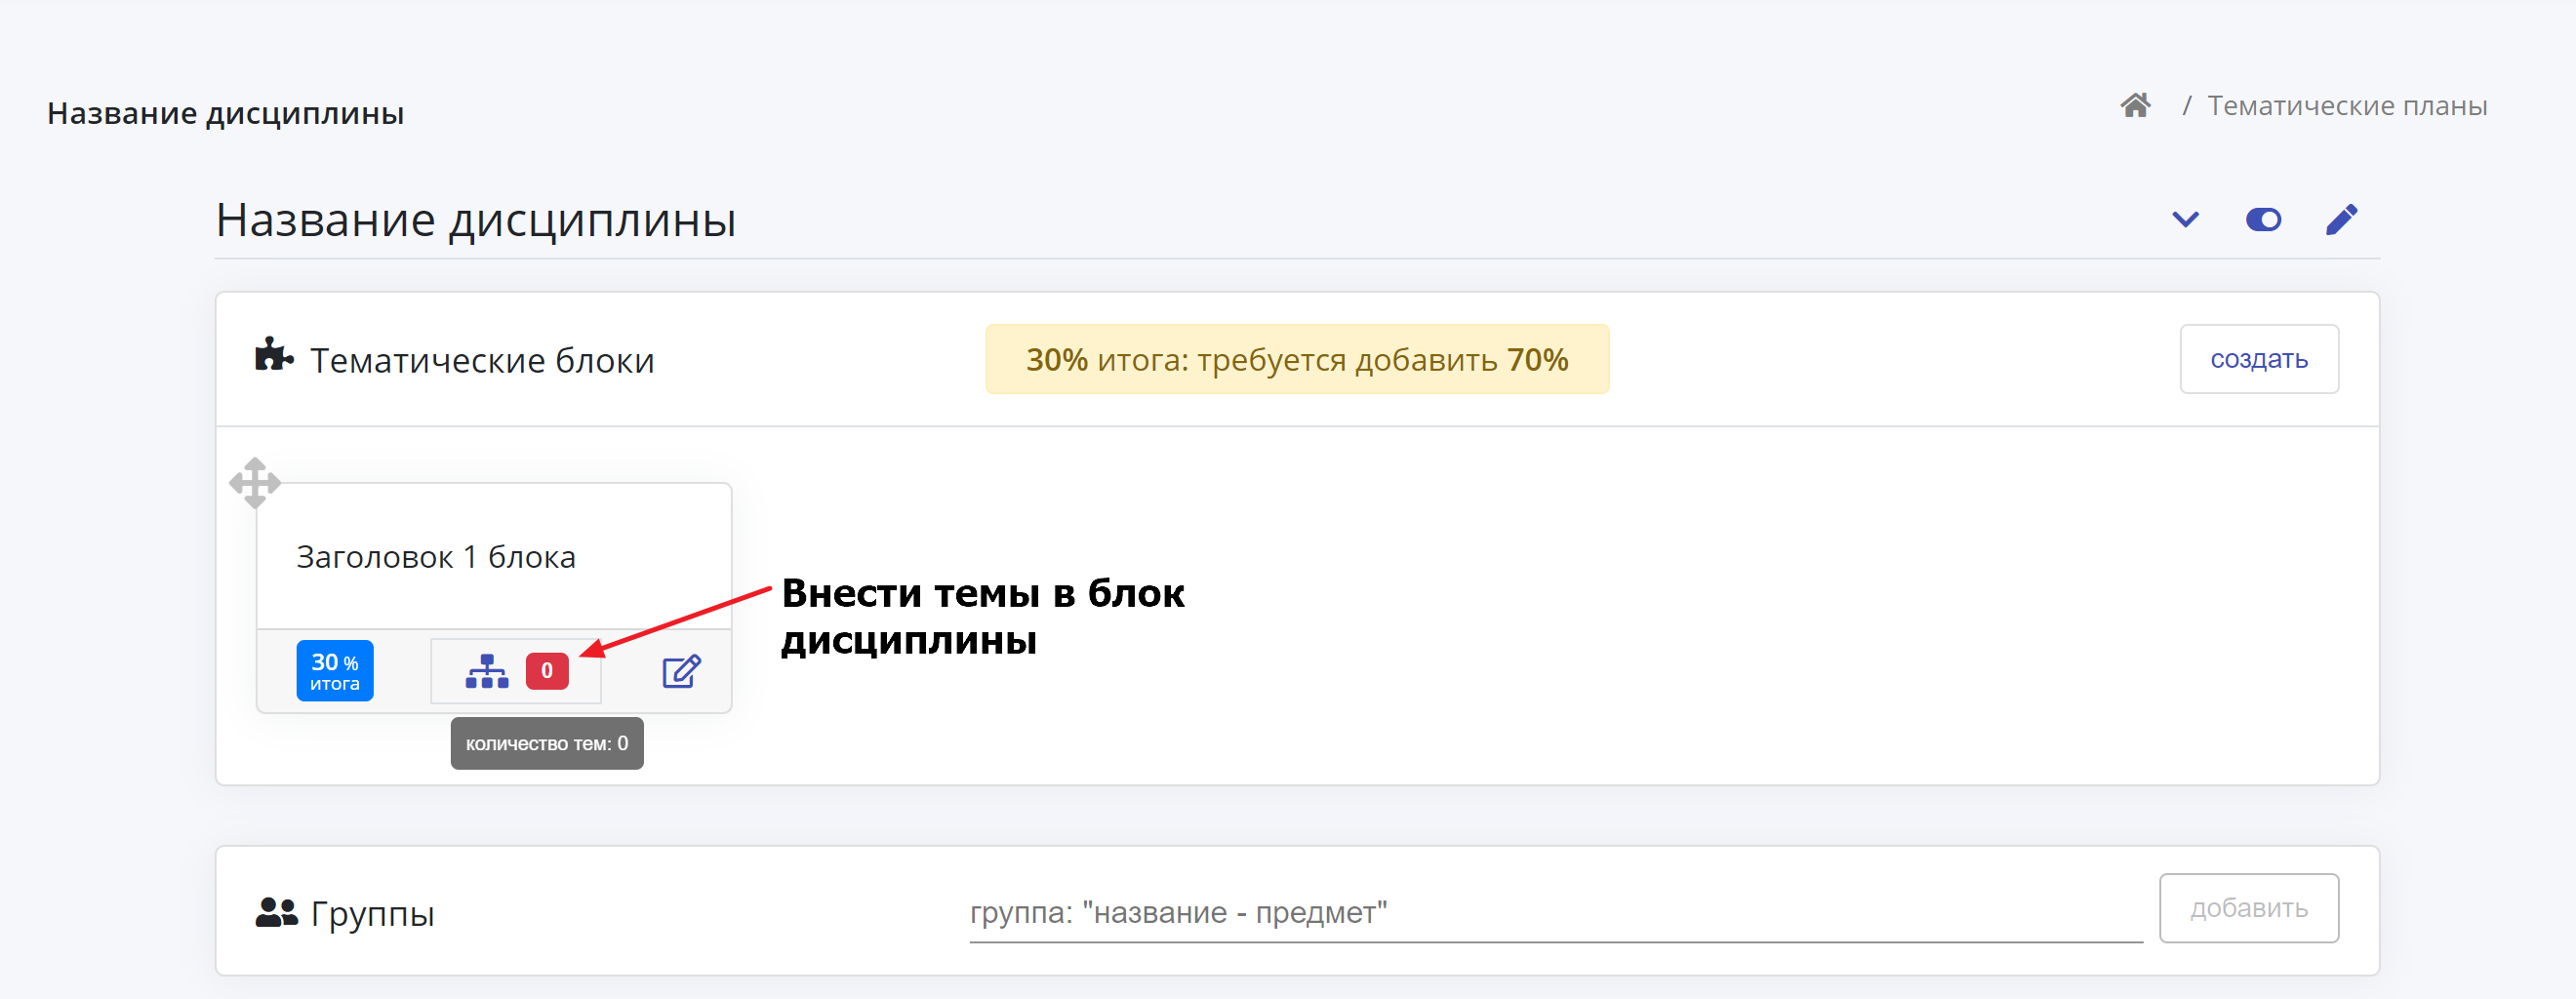Open Тематические планы breadcrumb link
This screenshot has width=2576, height=999.
(x=2347, y=105)
